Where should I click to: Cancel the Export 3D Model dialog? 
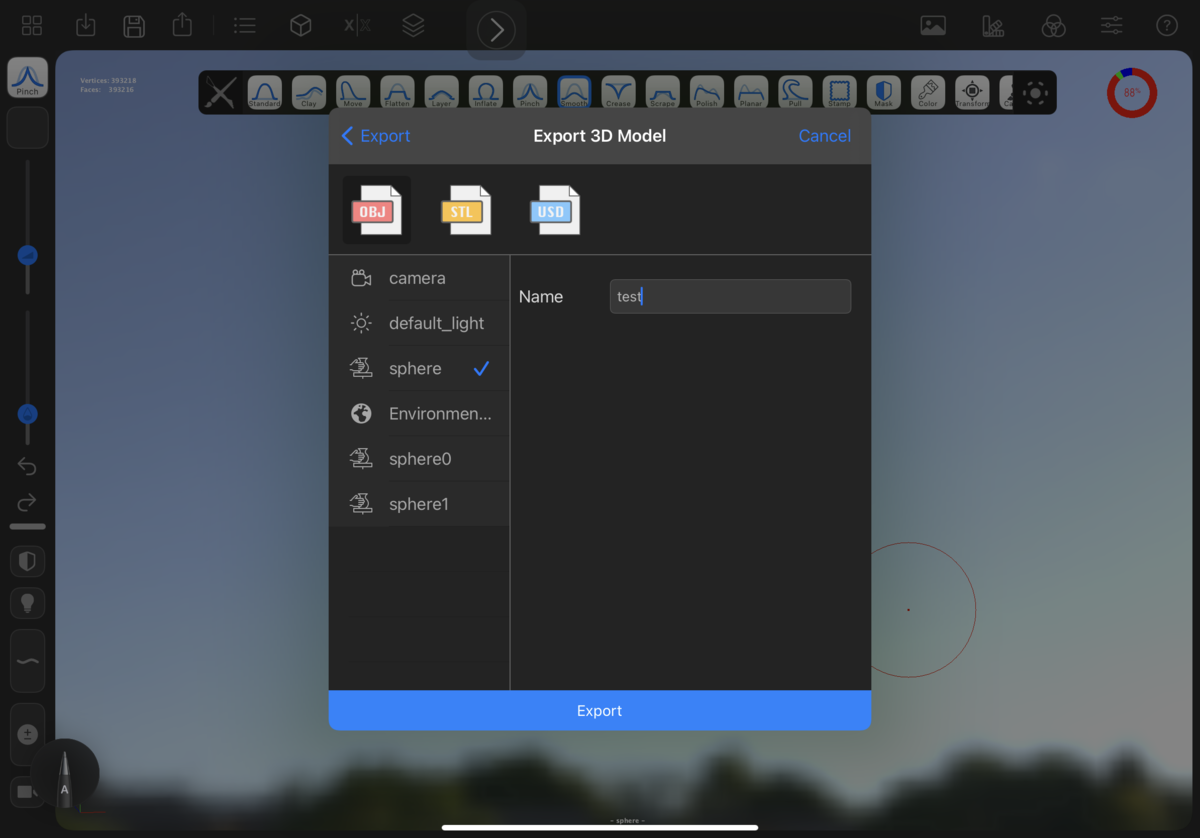824,136
